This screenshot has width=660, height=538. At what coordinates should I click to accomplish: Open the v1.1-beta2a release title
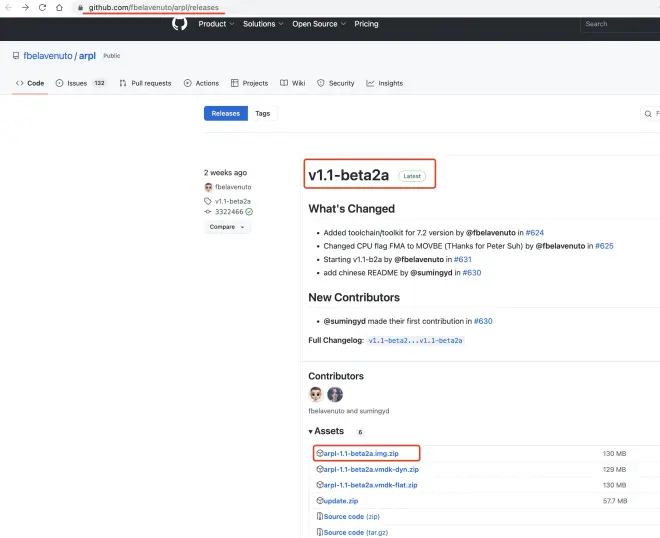pos(349,175)
